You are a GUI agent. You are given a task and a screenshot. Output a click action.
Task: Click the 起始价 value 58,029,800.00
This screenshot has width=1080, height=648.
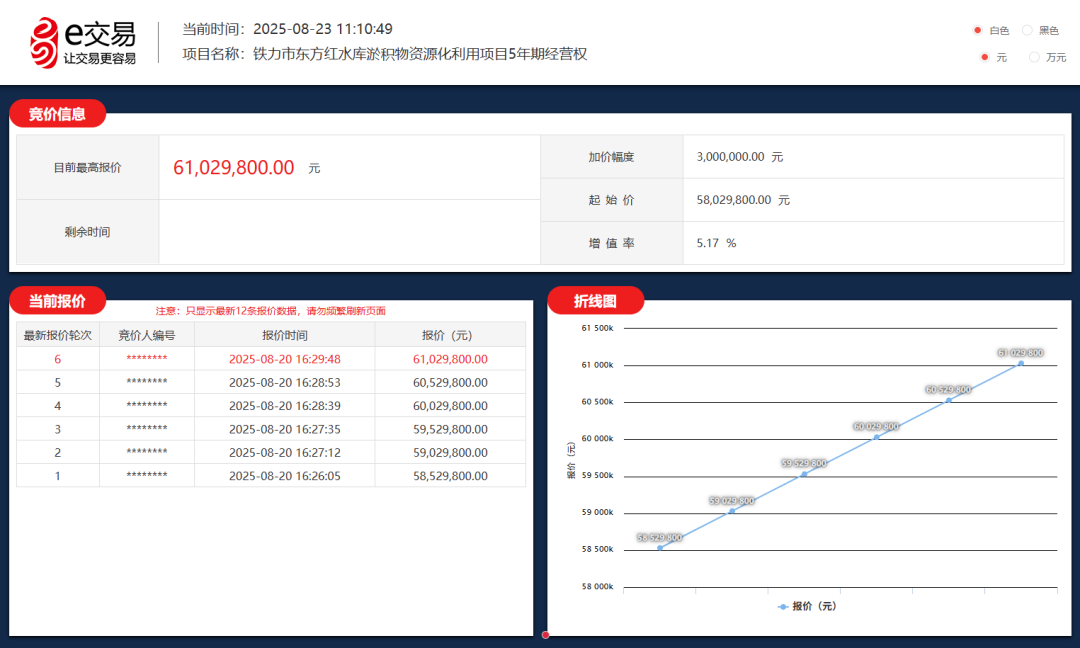point(734,200)
